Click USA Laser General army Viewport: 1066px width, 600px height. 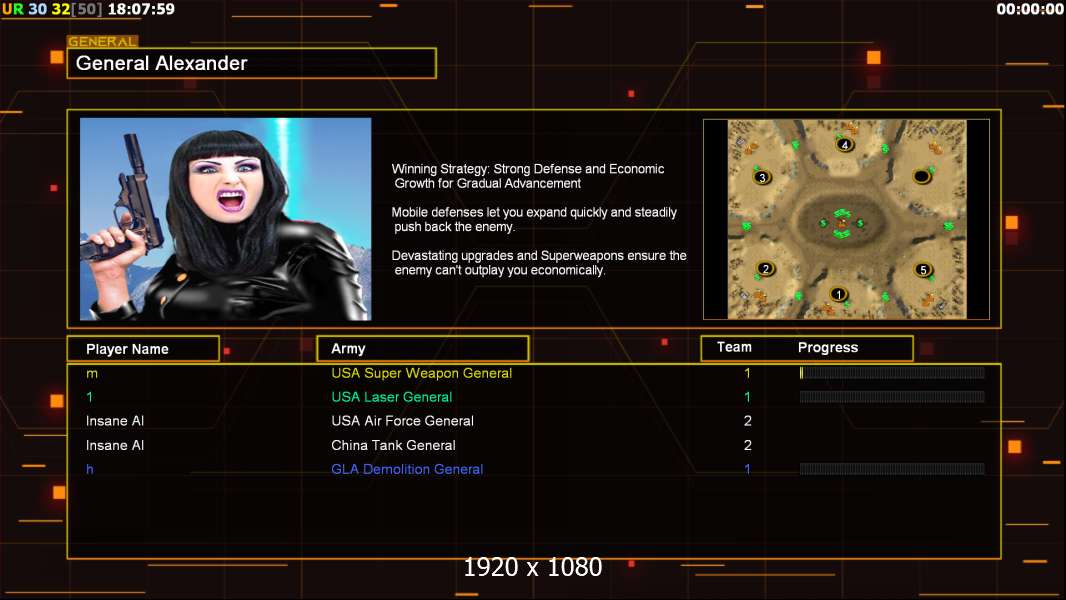click(392, 397)
